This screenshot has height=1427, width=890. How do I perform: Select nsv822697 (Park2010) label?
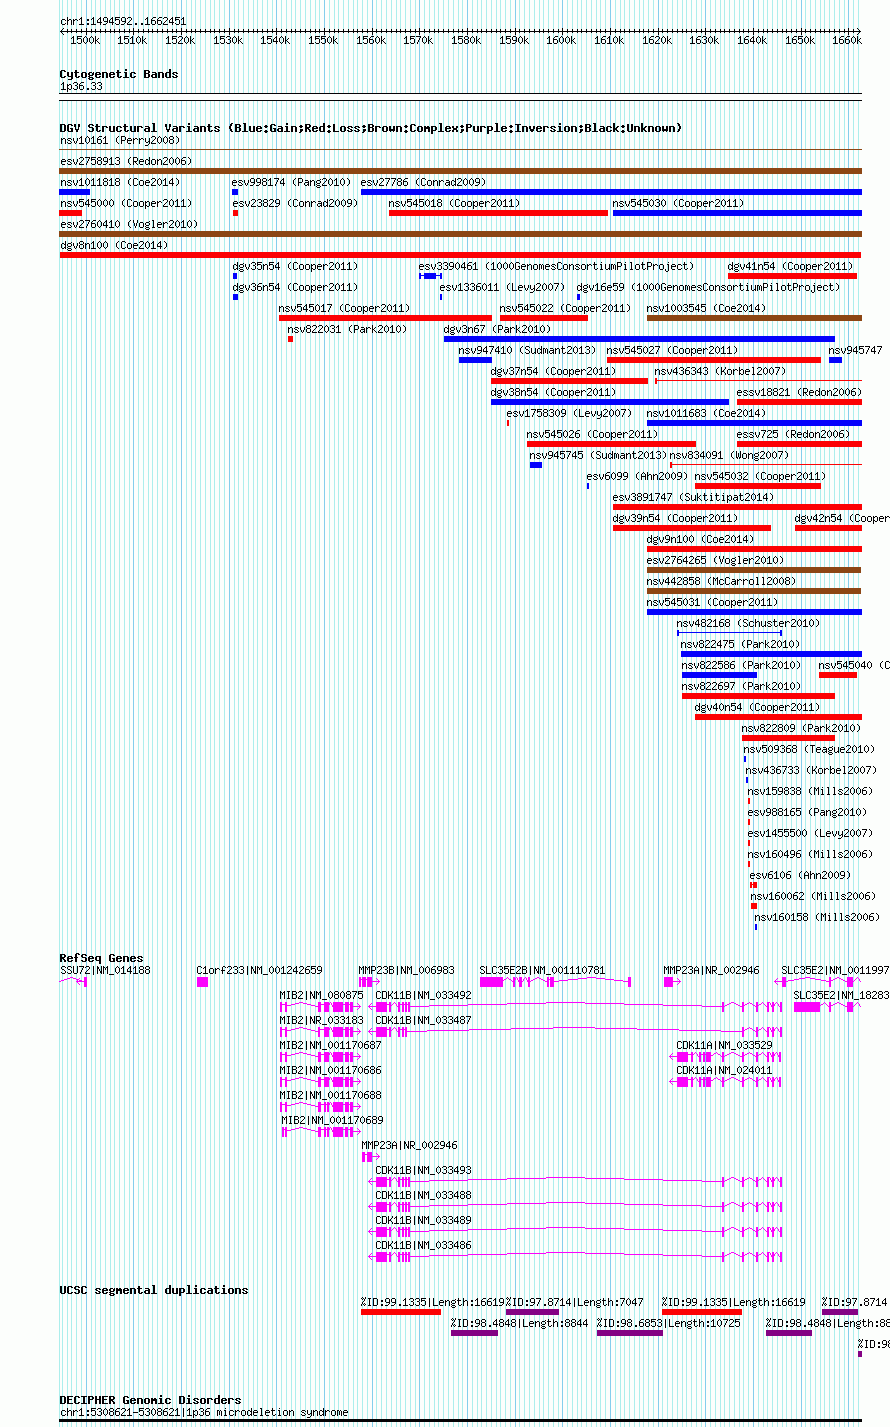[x=742, y=686]
